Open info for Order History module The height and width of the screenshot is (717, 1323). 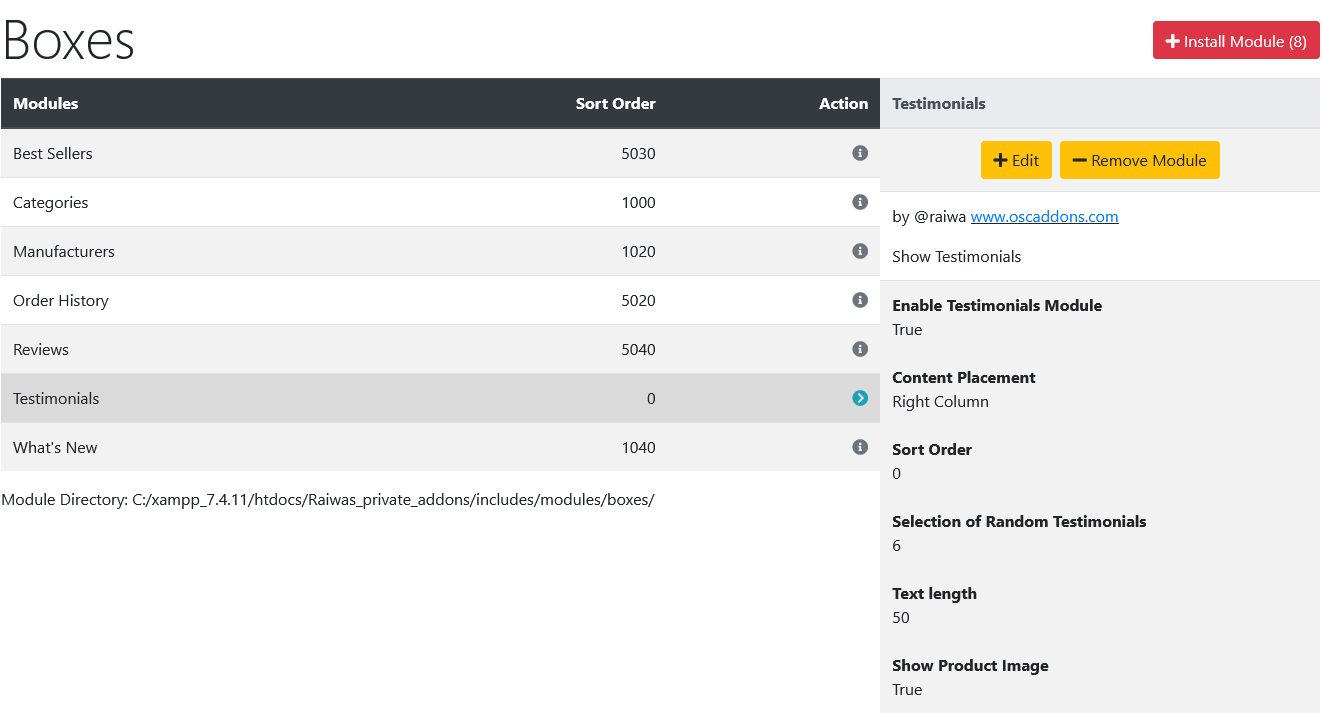coord(860,300)
